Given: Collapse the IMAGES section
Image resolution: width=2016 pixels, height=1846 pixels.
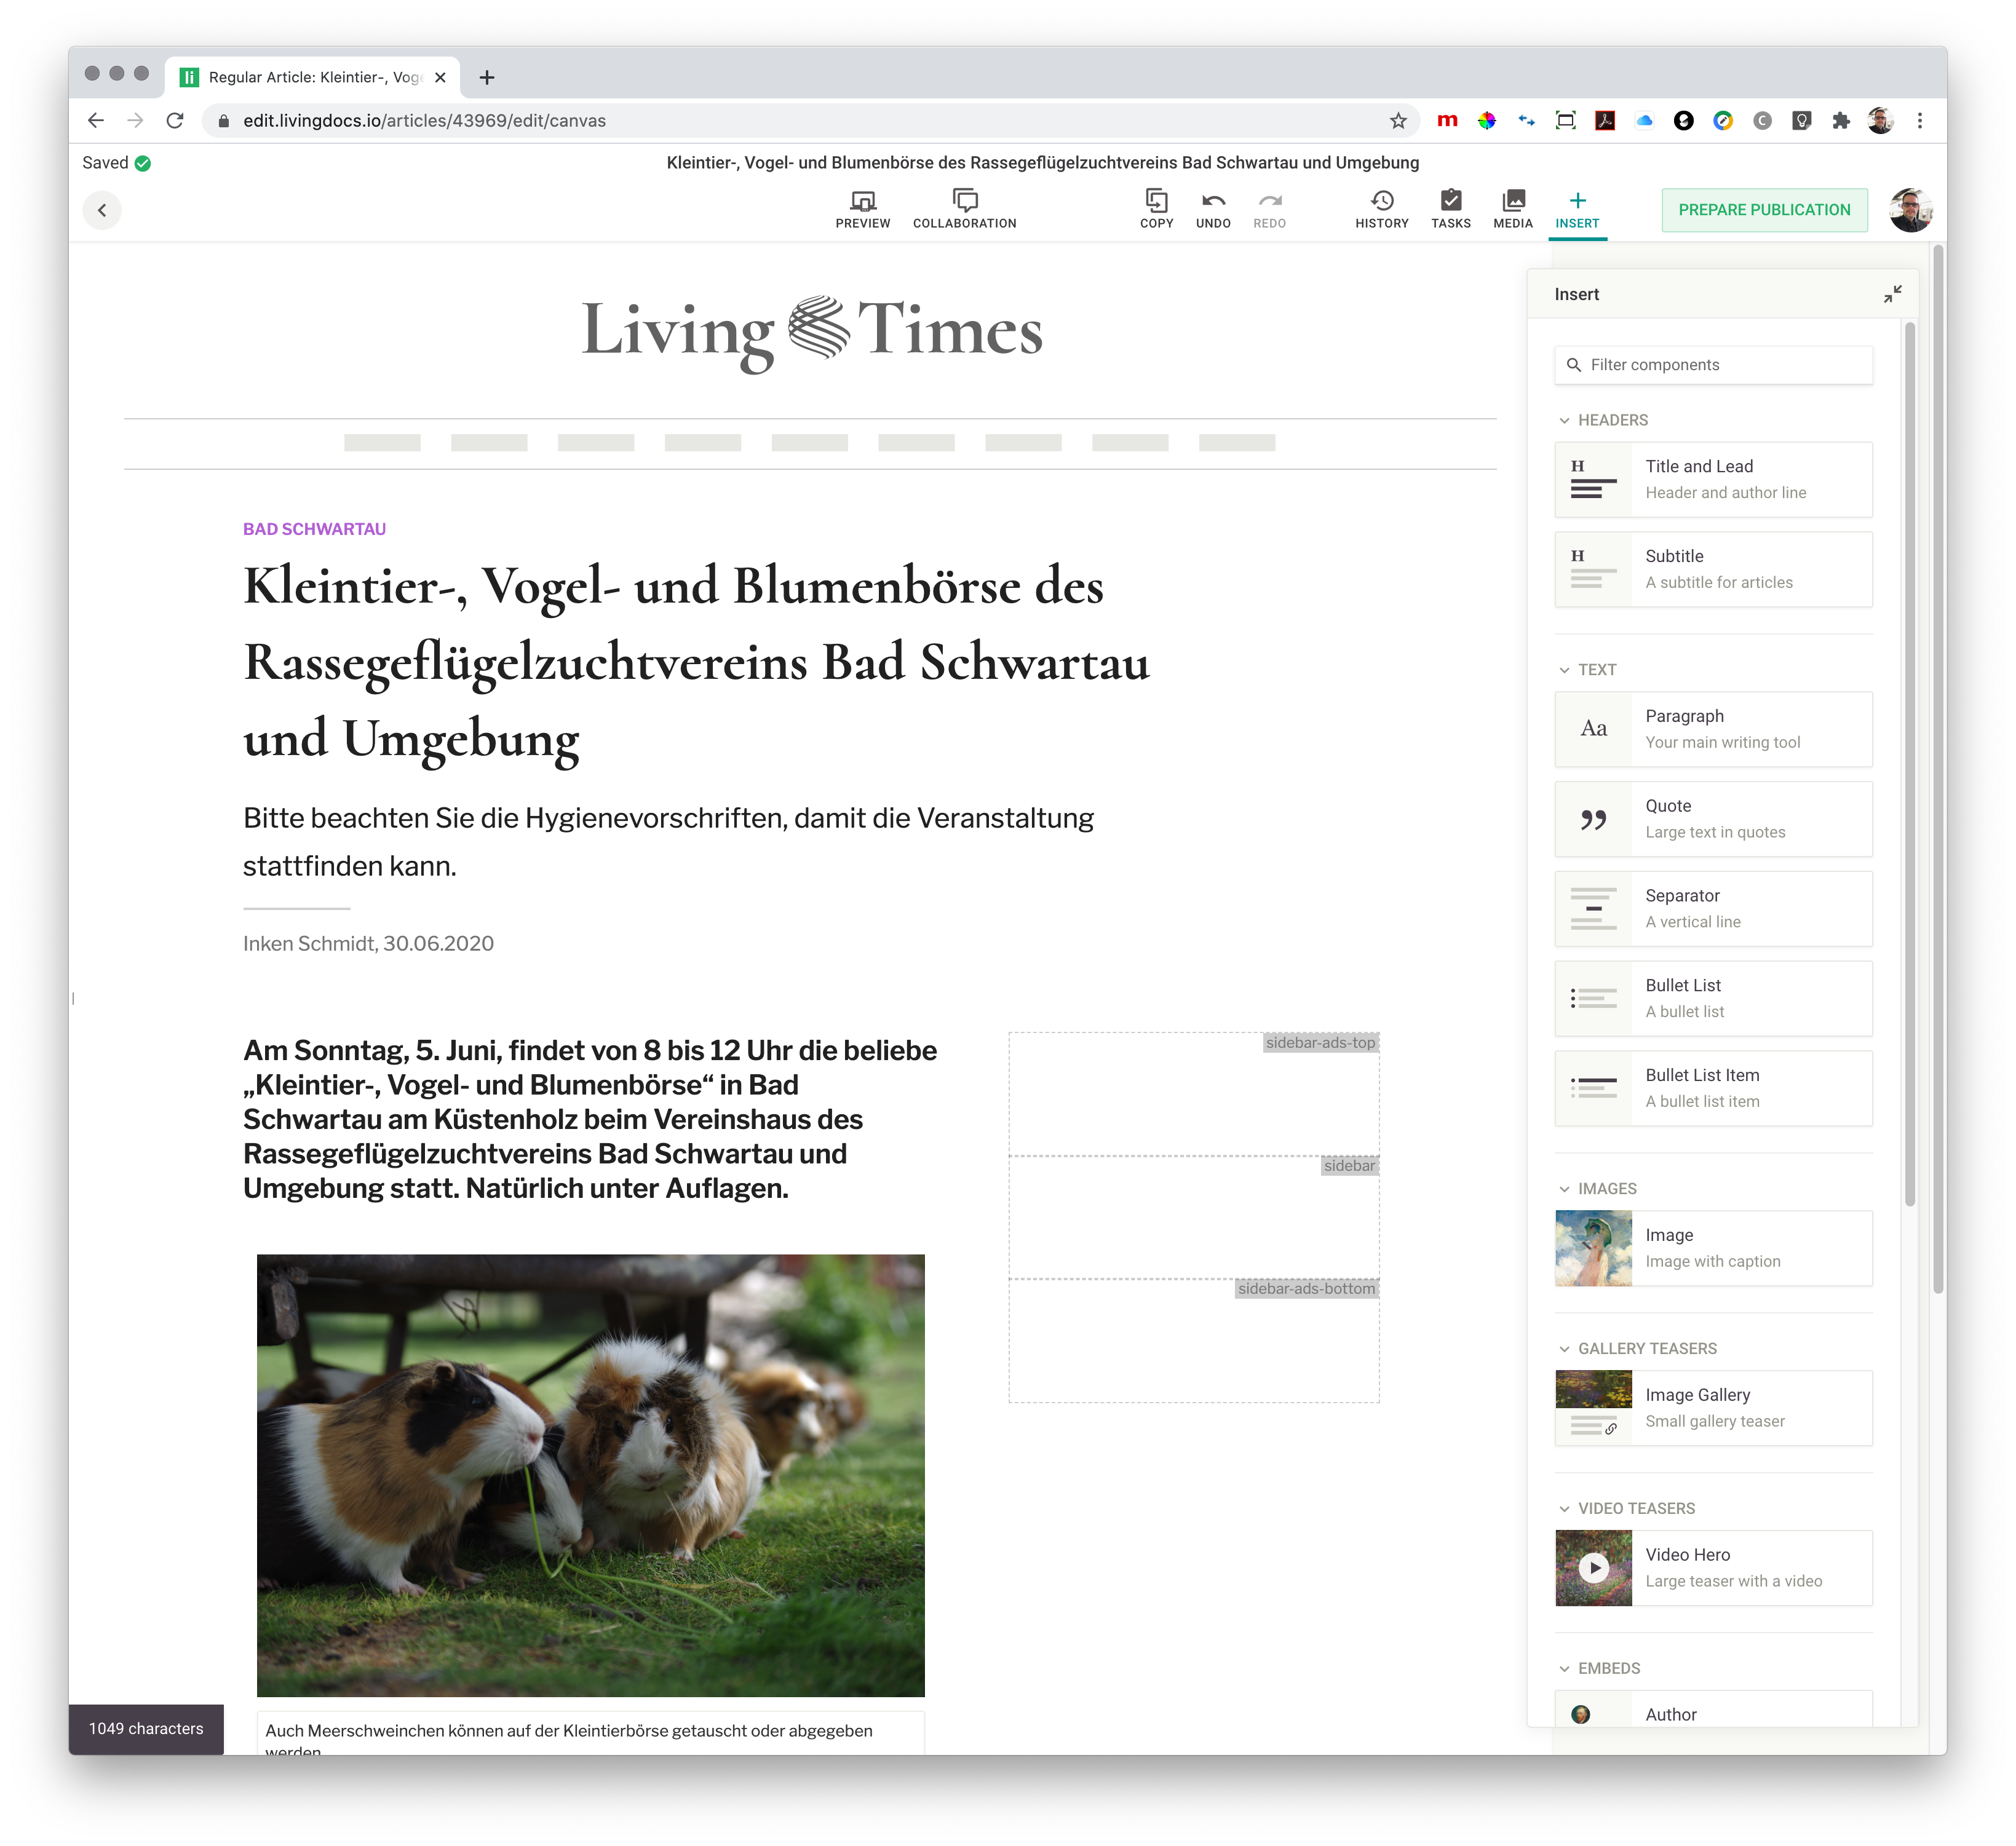Looking at the screenshot, I should [1597, 1189].
